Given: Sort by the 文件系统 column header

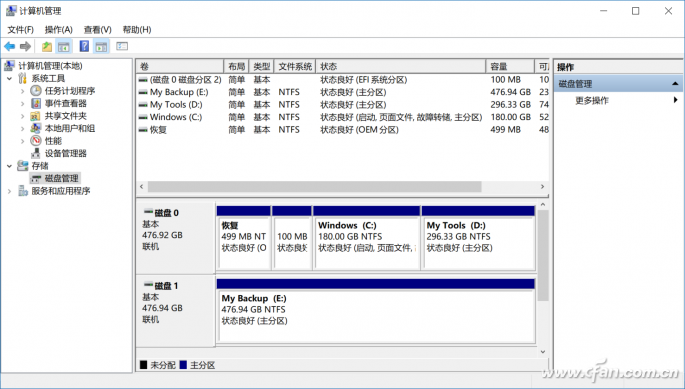Looking at the screenshot, I should click(295, 66).
